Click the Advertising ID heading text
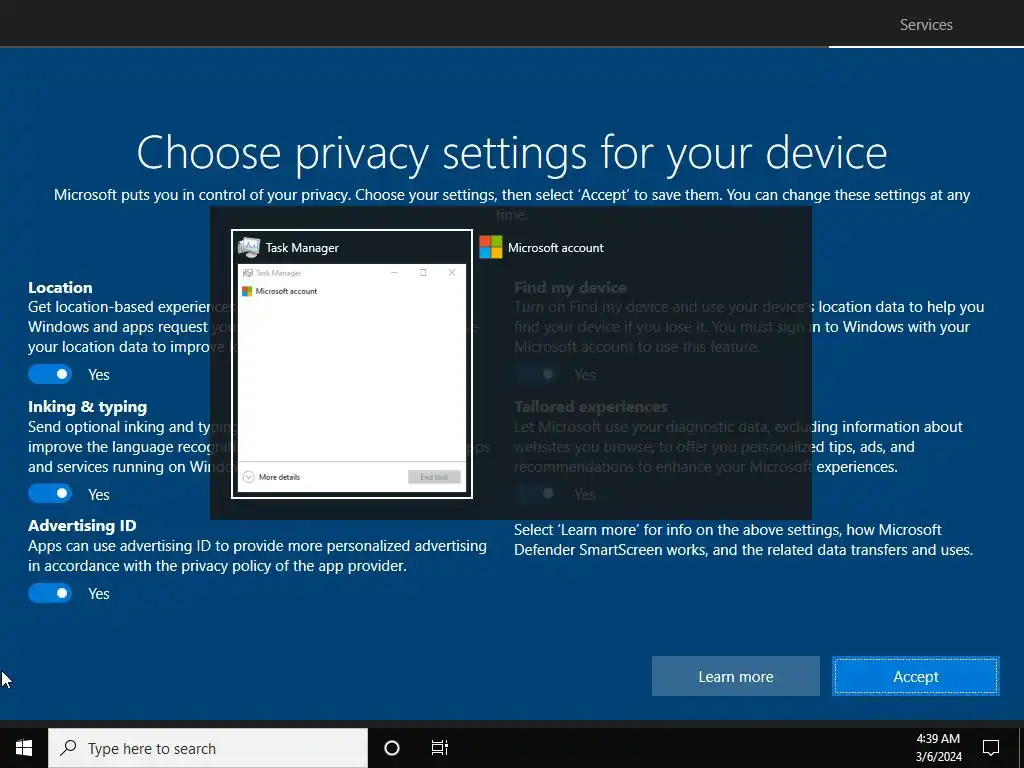This screenshot has width=1024, height=768. pyautogui.click(x=82, y=526)
